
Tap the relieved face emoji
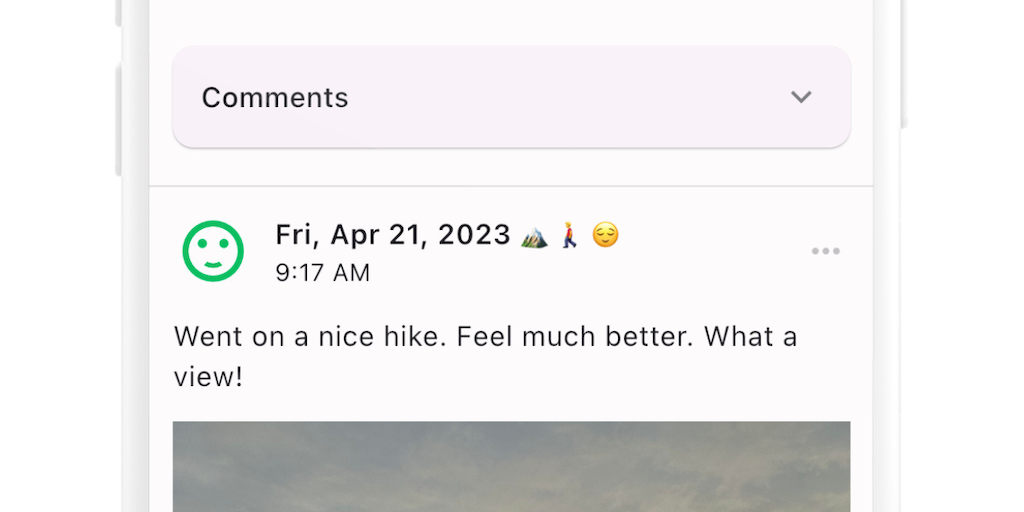[605, 235]
